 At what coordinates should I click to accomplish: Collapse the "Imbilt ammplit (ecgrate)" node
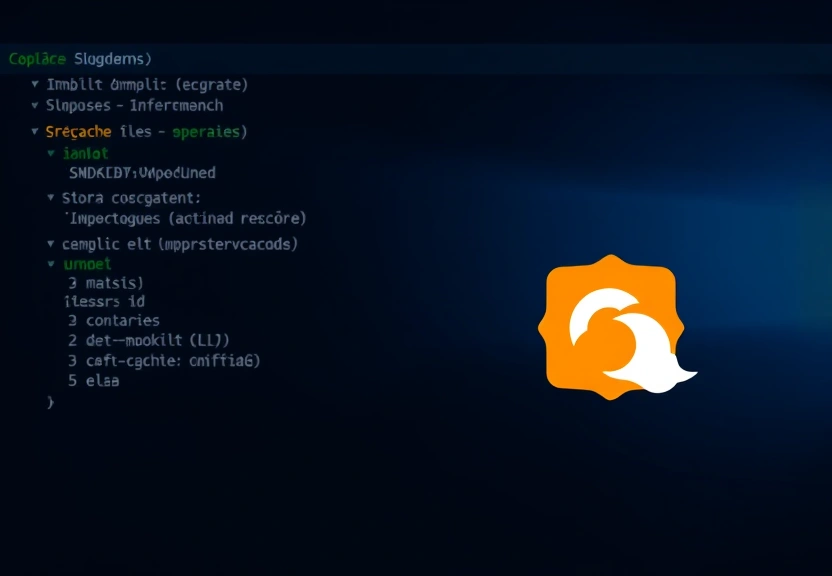click(x=35, y=84)
